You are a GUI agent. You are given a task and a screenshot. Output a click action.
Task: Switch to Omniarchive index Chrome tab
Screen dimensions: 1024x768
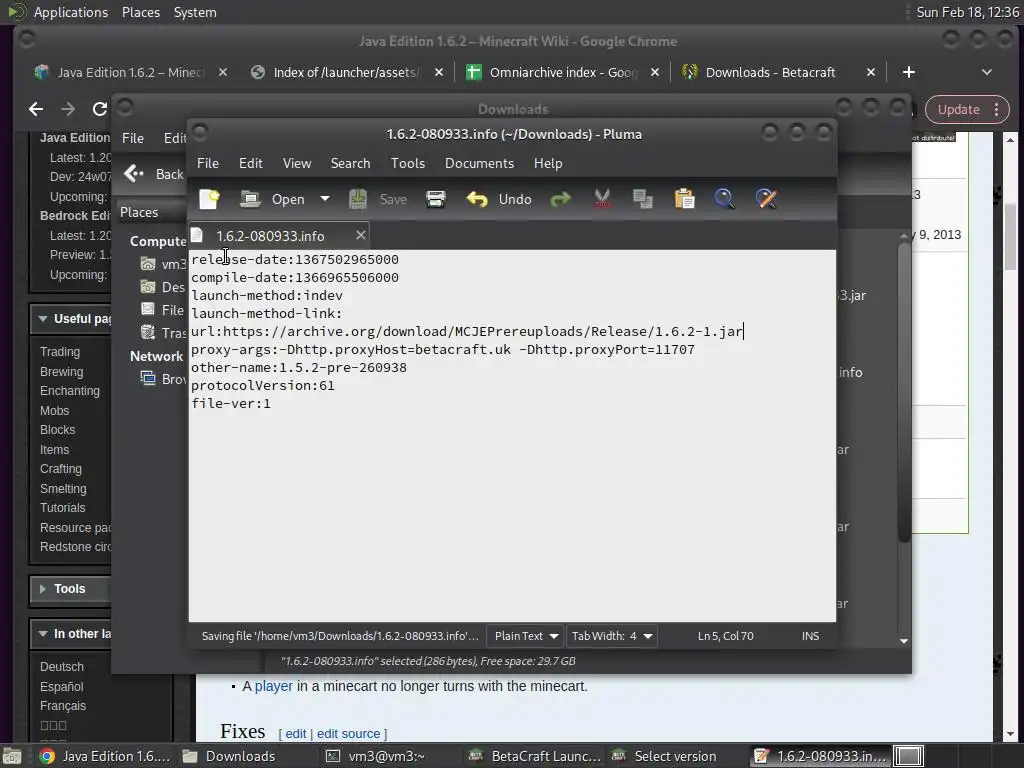point(562,72)
